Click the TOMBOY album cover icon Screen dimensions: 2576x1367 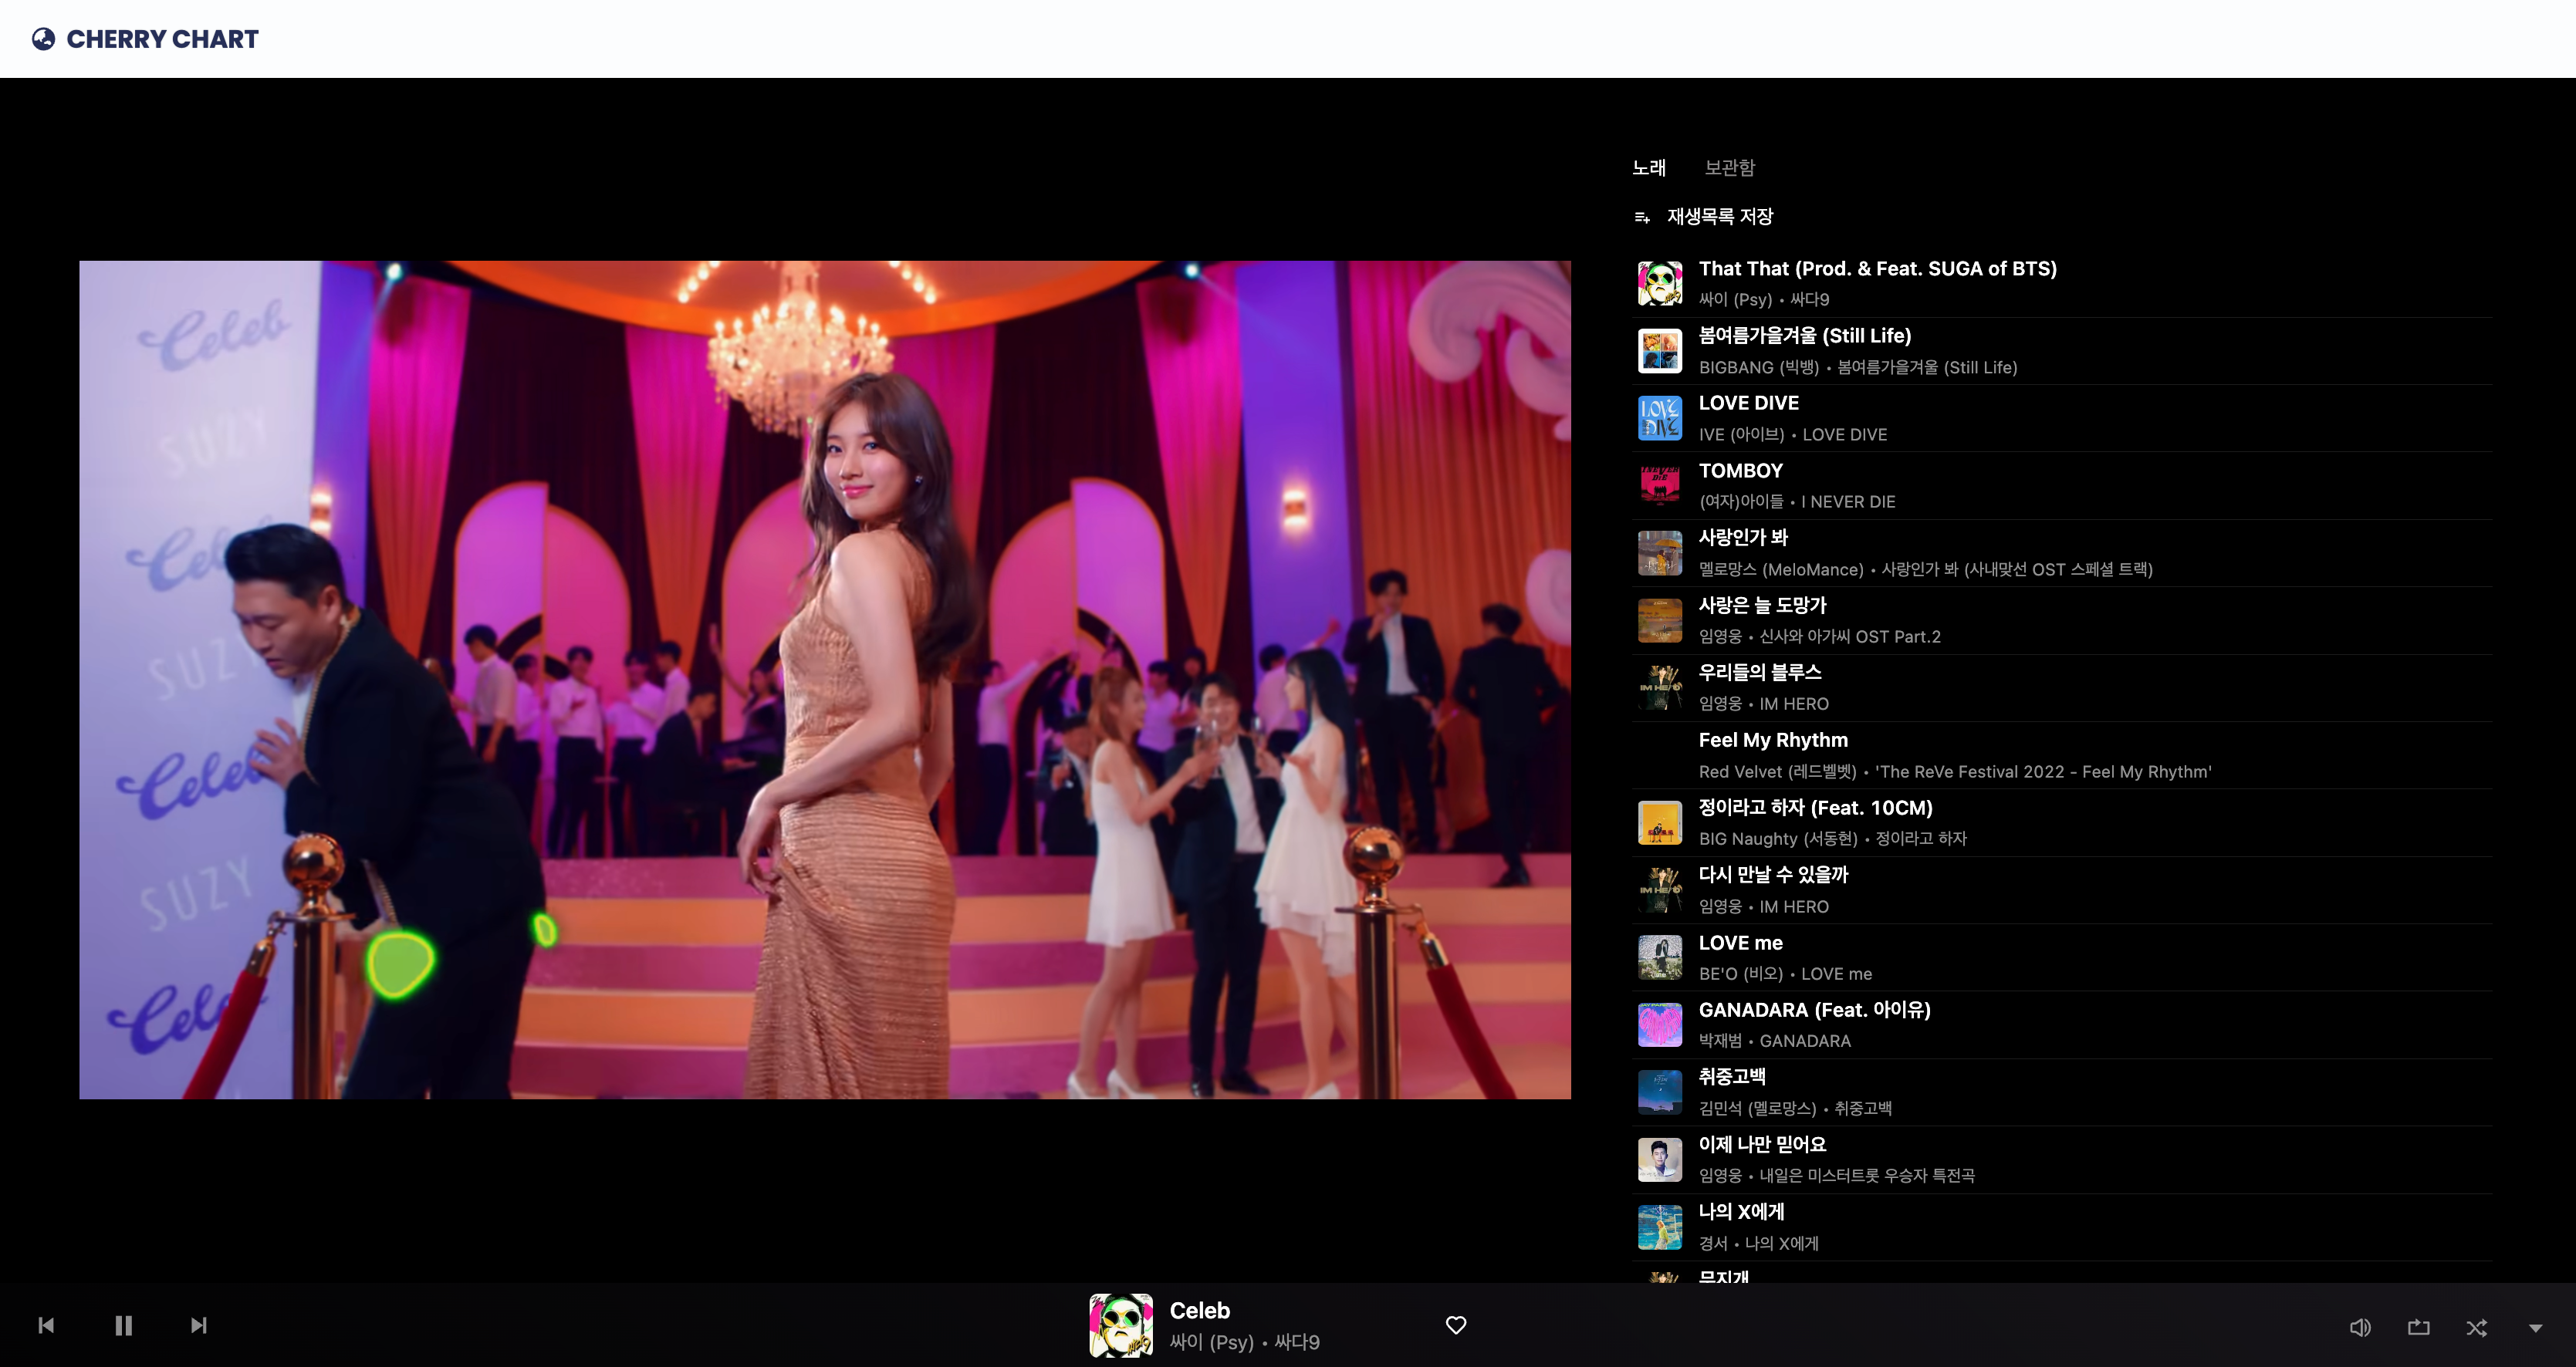(x=1659, y=486)
